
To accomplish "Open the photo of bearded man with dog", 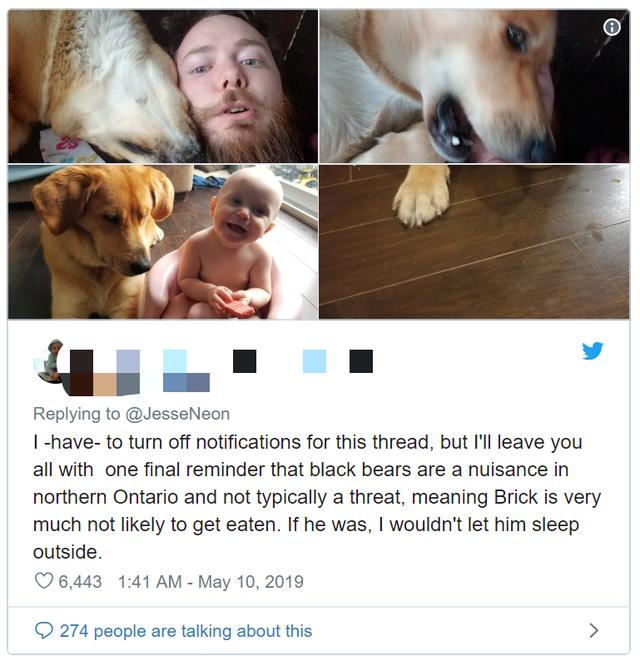I will tap(163, 86).
